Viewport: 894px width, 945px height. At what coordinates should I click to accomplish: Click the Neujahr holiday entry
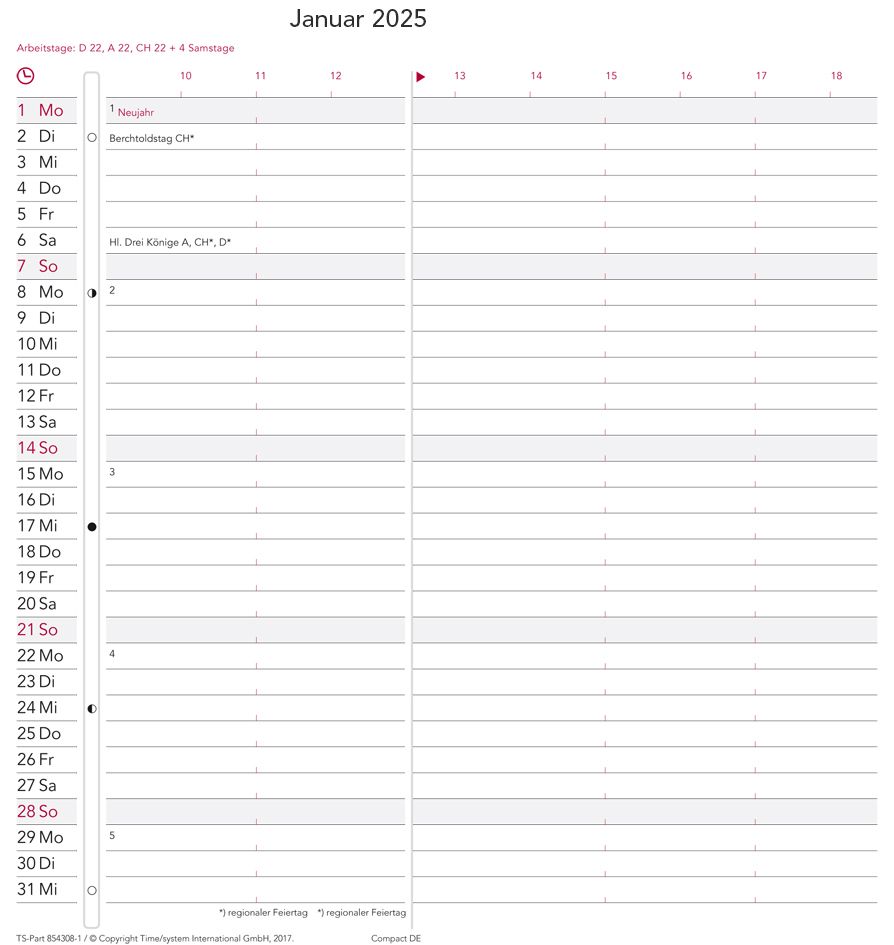click(136, 112)
